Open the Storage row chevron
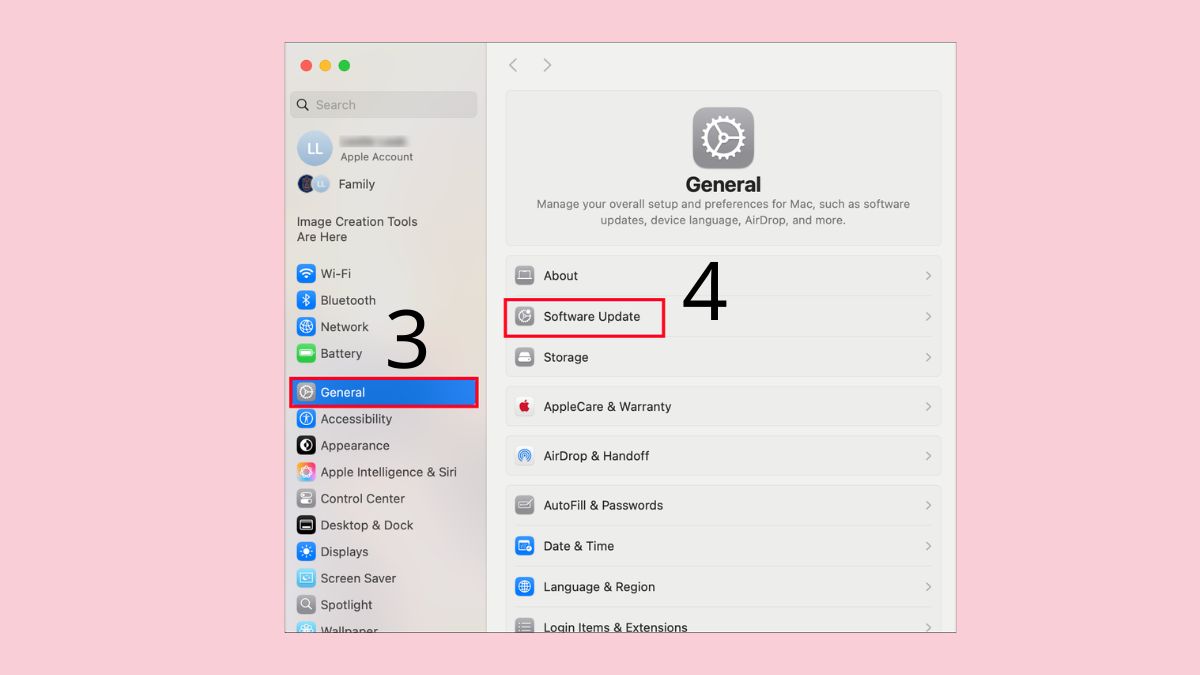This screenshot has width=1200, height=675. click(928, 357)
